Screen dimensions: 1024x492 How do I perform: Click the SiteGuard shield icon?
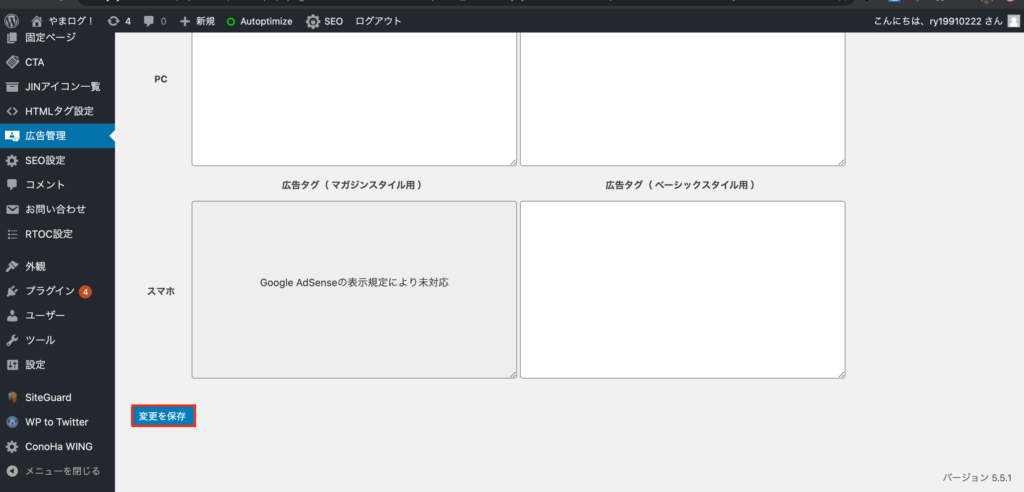coord(12,397)
